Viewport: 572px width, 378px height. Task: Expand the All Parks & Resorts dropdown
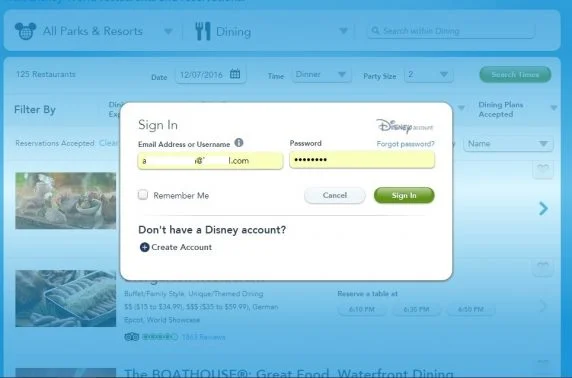168,31
